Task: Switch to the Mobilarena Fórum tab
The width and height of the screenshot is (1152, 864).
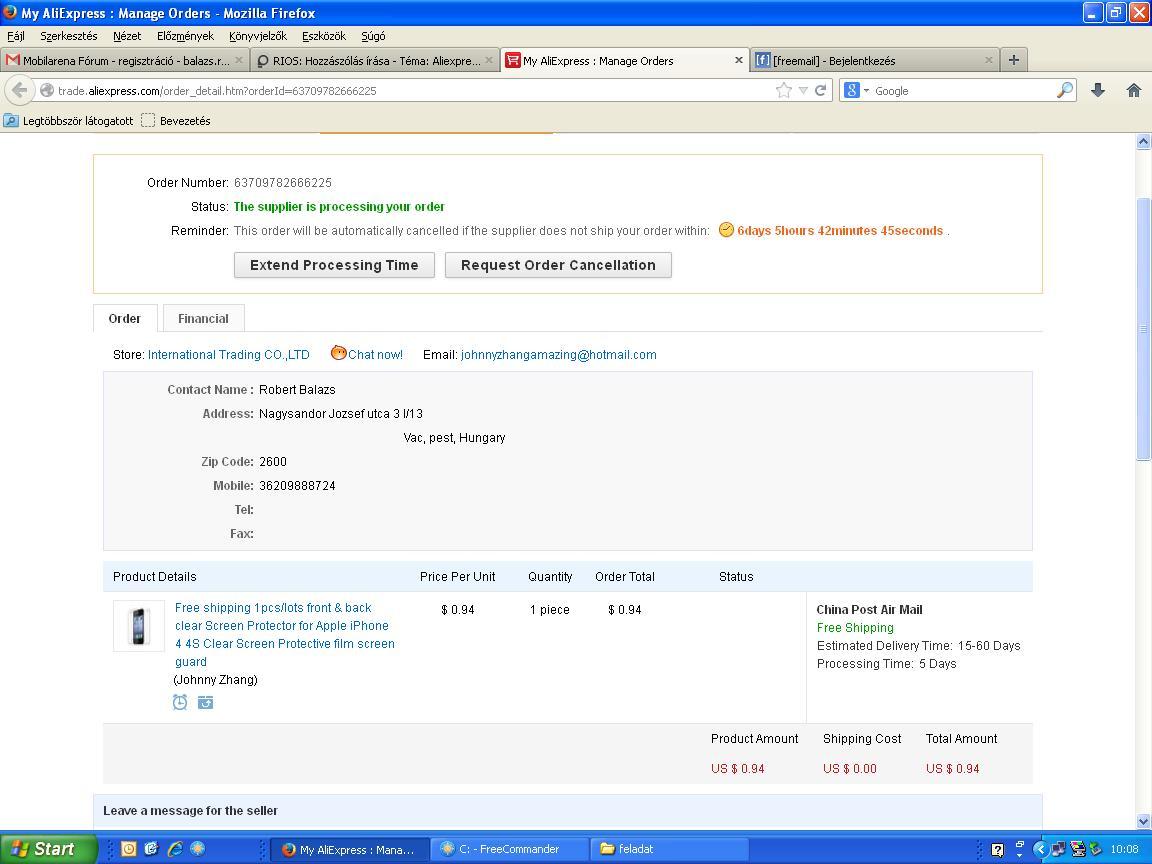Action: 125,60
